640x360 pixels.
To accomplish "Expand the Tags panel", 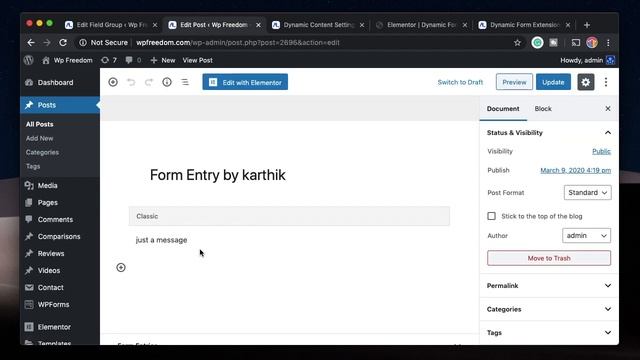I will (x=549, y=333).
